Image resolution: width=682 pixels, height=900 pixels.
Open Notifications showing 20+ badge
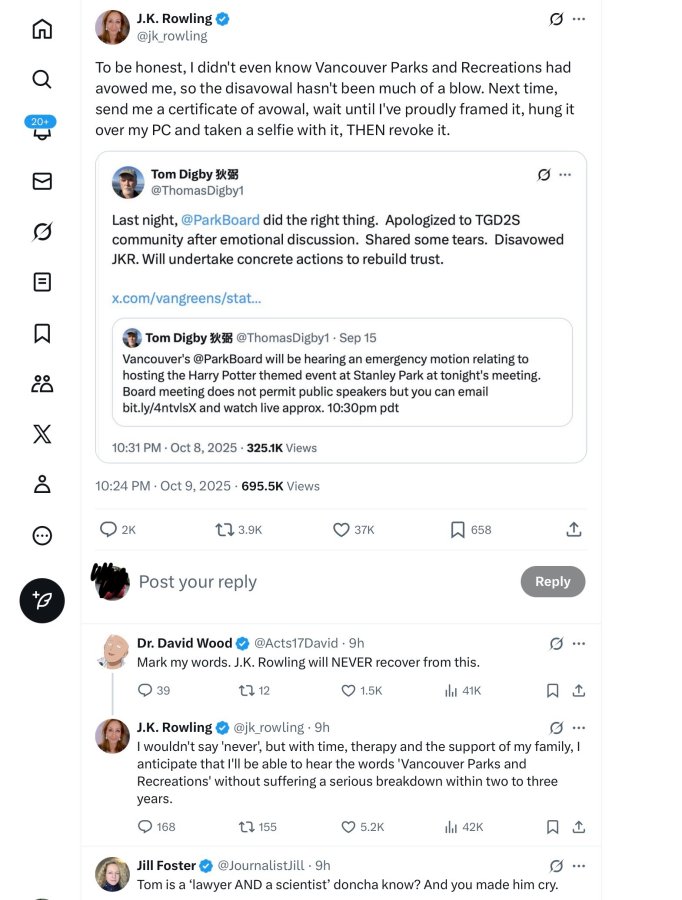(x=41, y=129)
